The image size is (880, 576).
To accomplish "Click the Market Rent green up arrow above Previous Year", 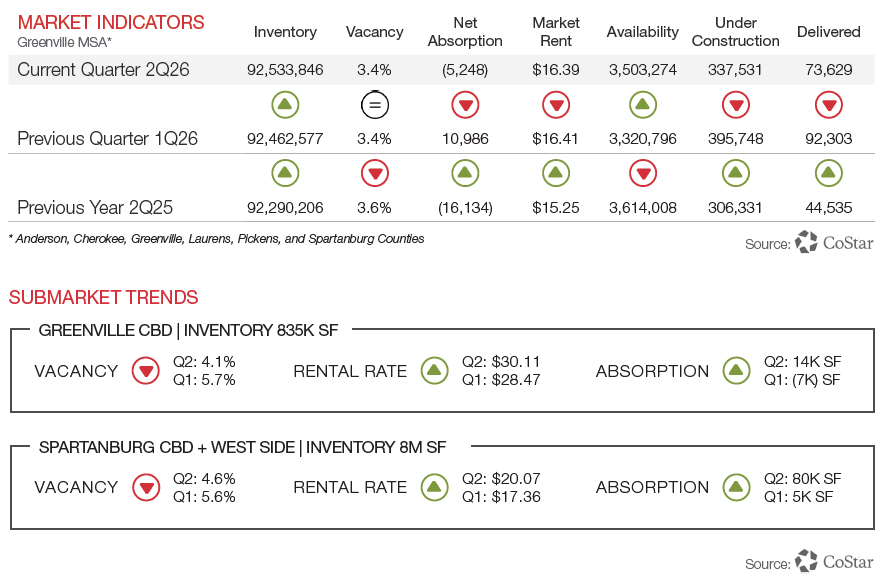I will click(556, 173).
